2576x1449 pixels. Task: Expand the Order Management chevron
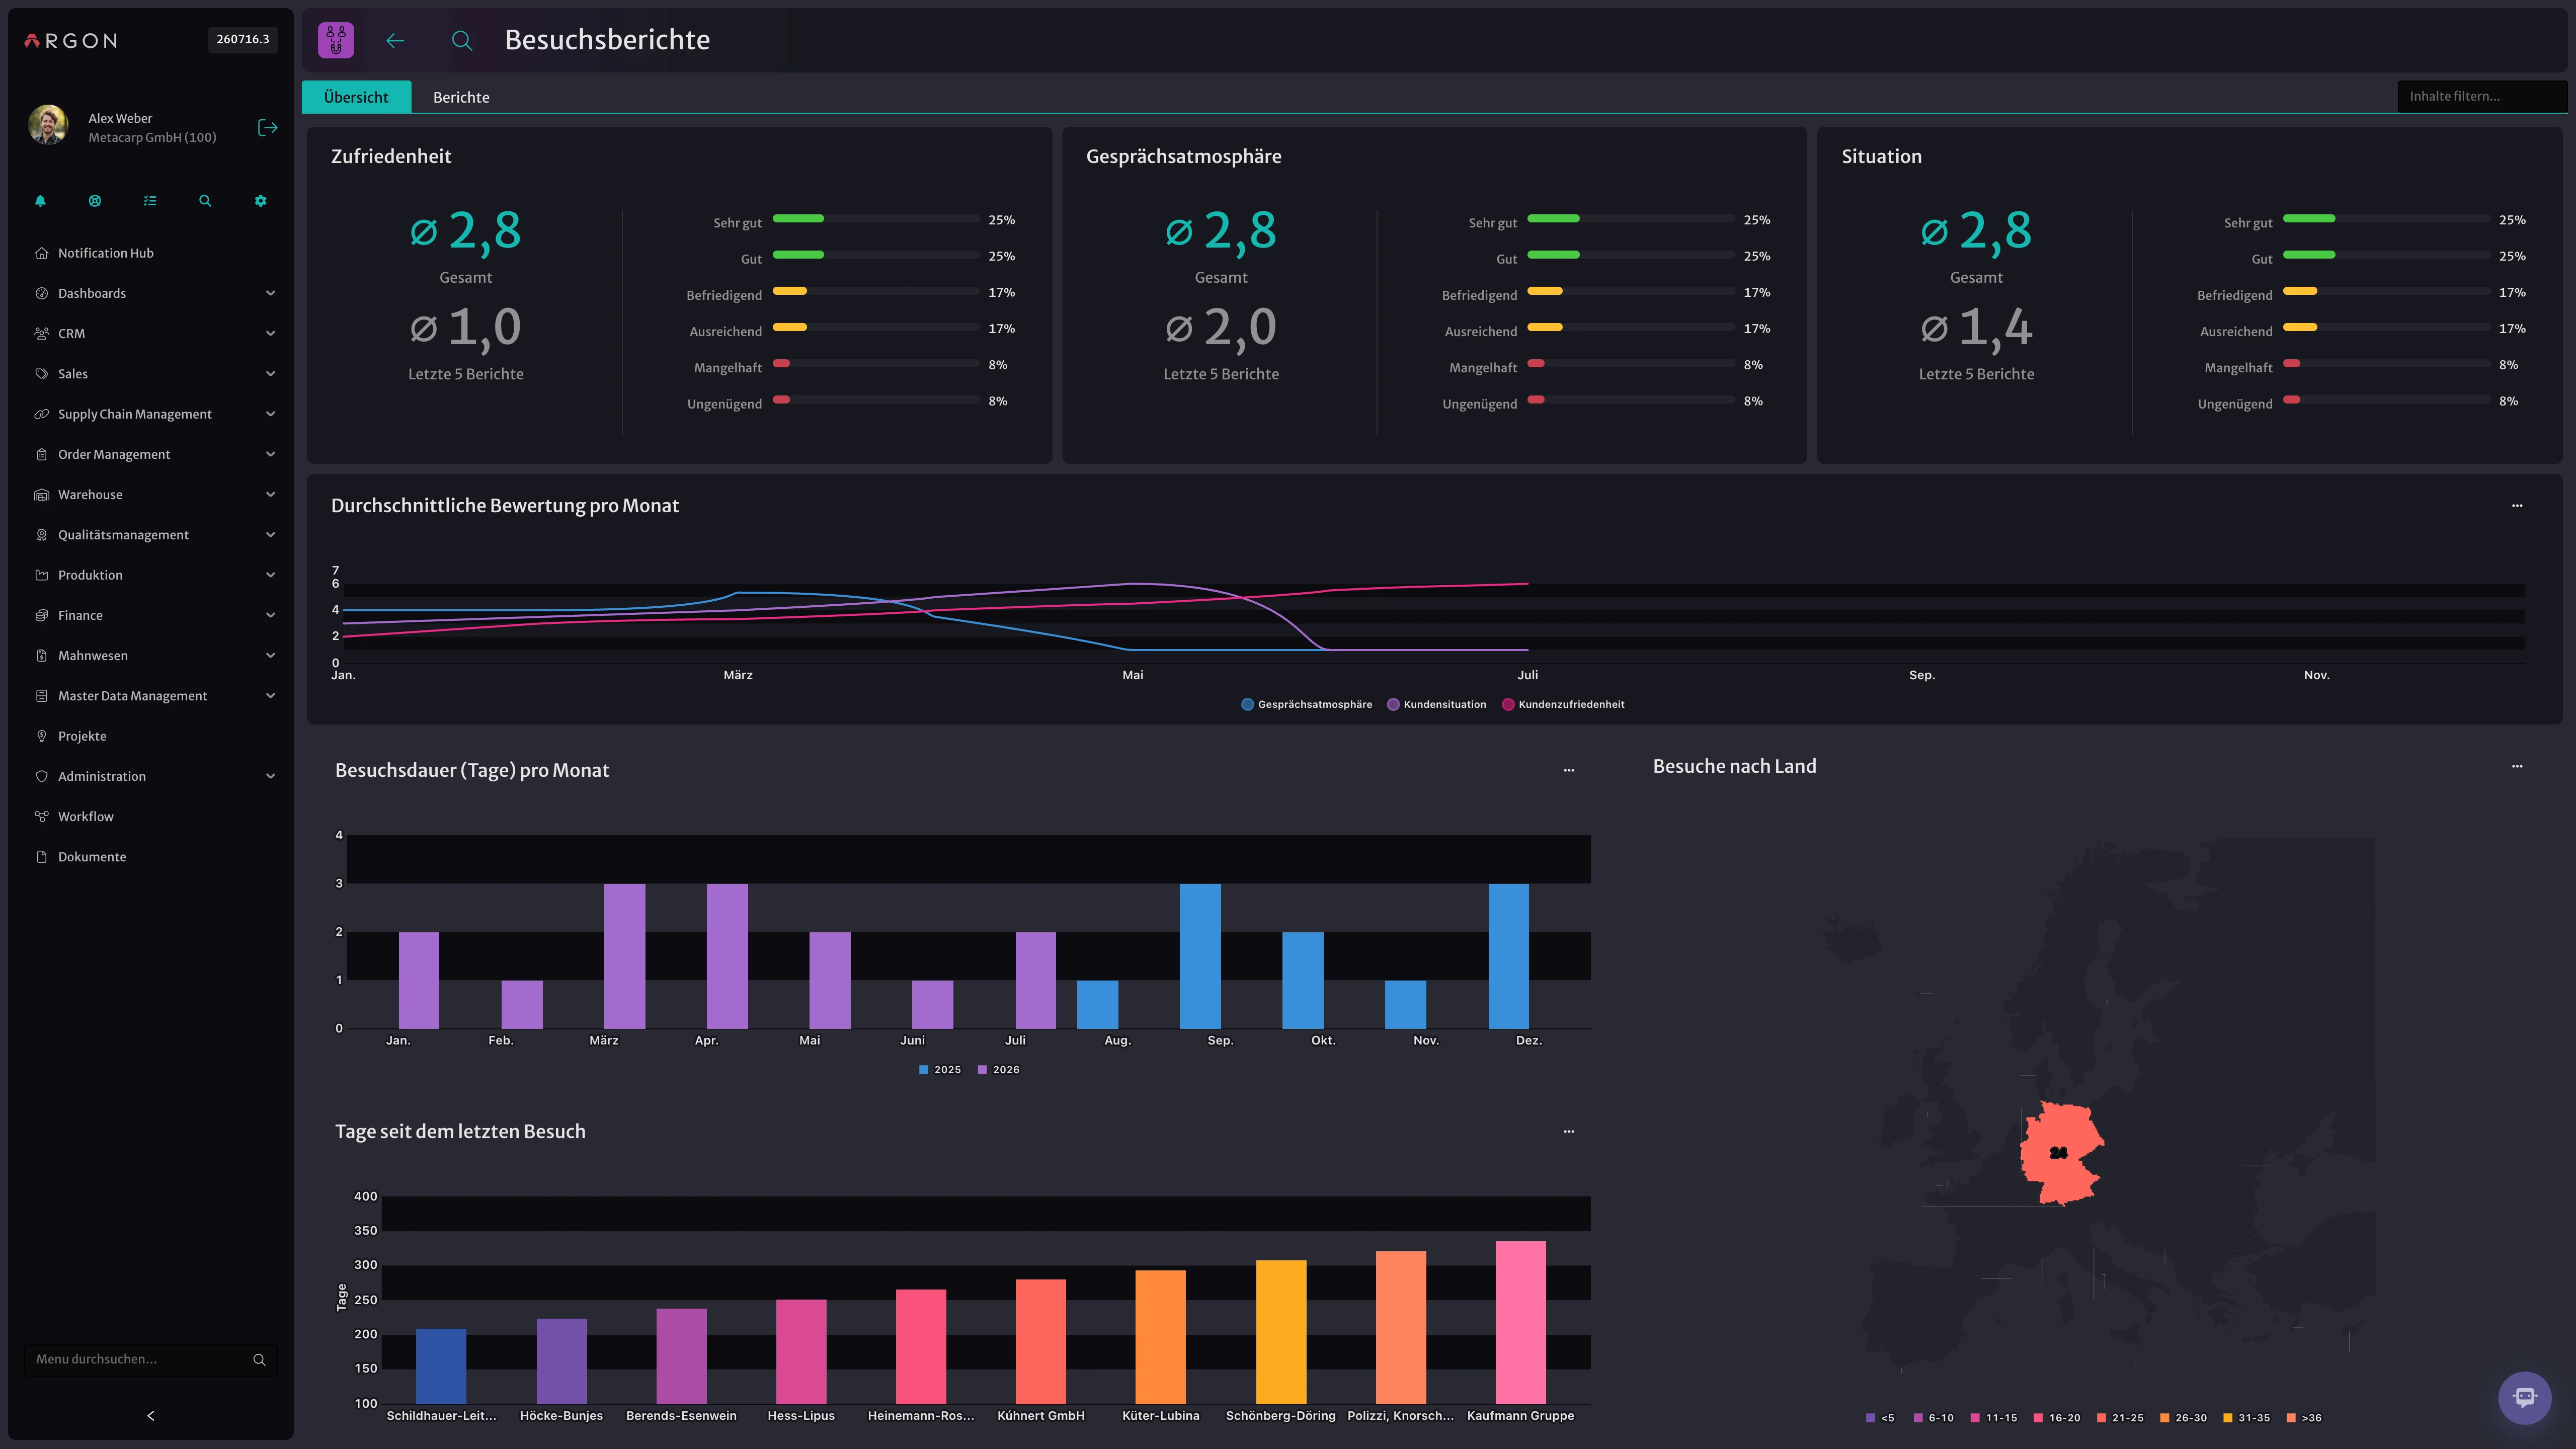click(x=270, y=454)
